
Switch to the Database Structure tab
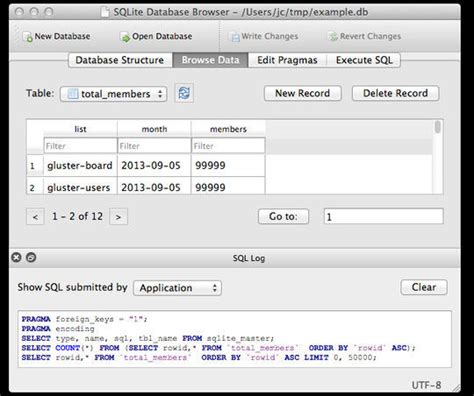click(x=120, y=60)
